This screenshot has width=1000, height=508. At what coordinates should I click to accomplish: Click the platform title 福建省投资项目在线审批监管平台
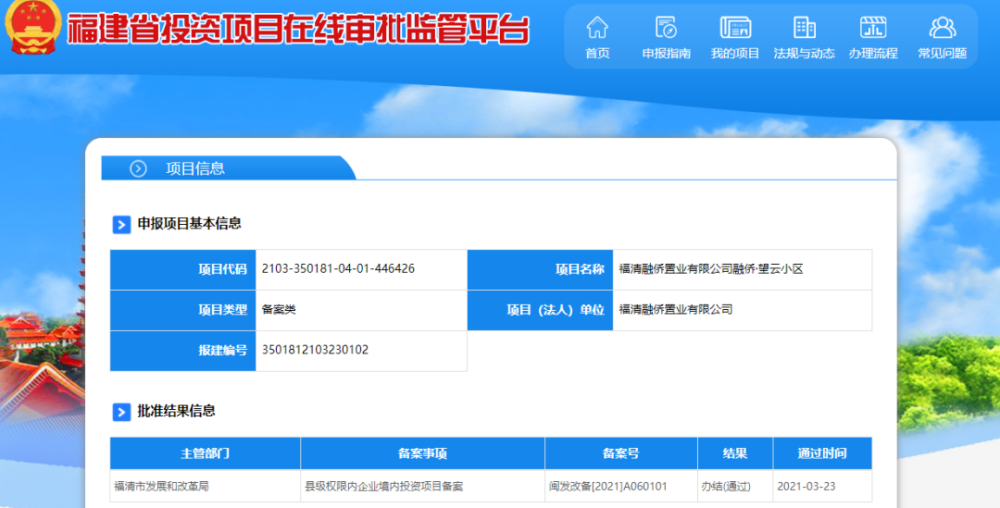pos(298,29)
